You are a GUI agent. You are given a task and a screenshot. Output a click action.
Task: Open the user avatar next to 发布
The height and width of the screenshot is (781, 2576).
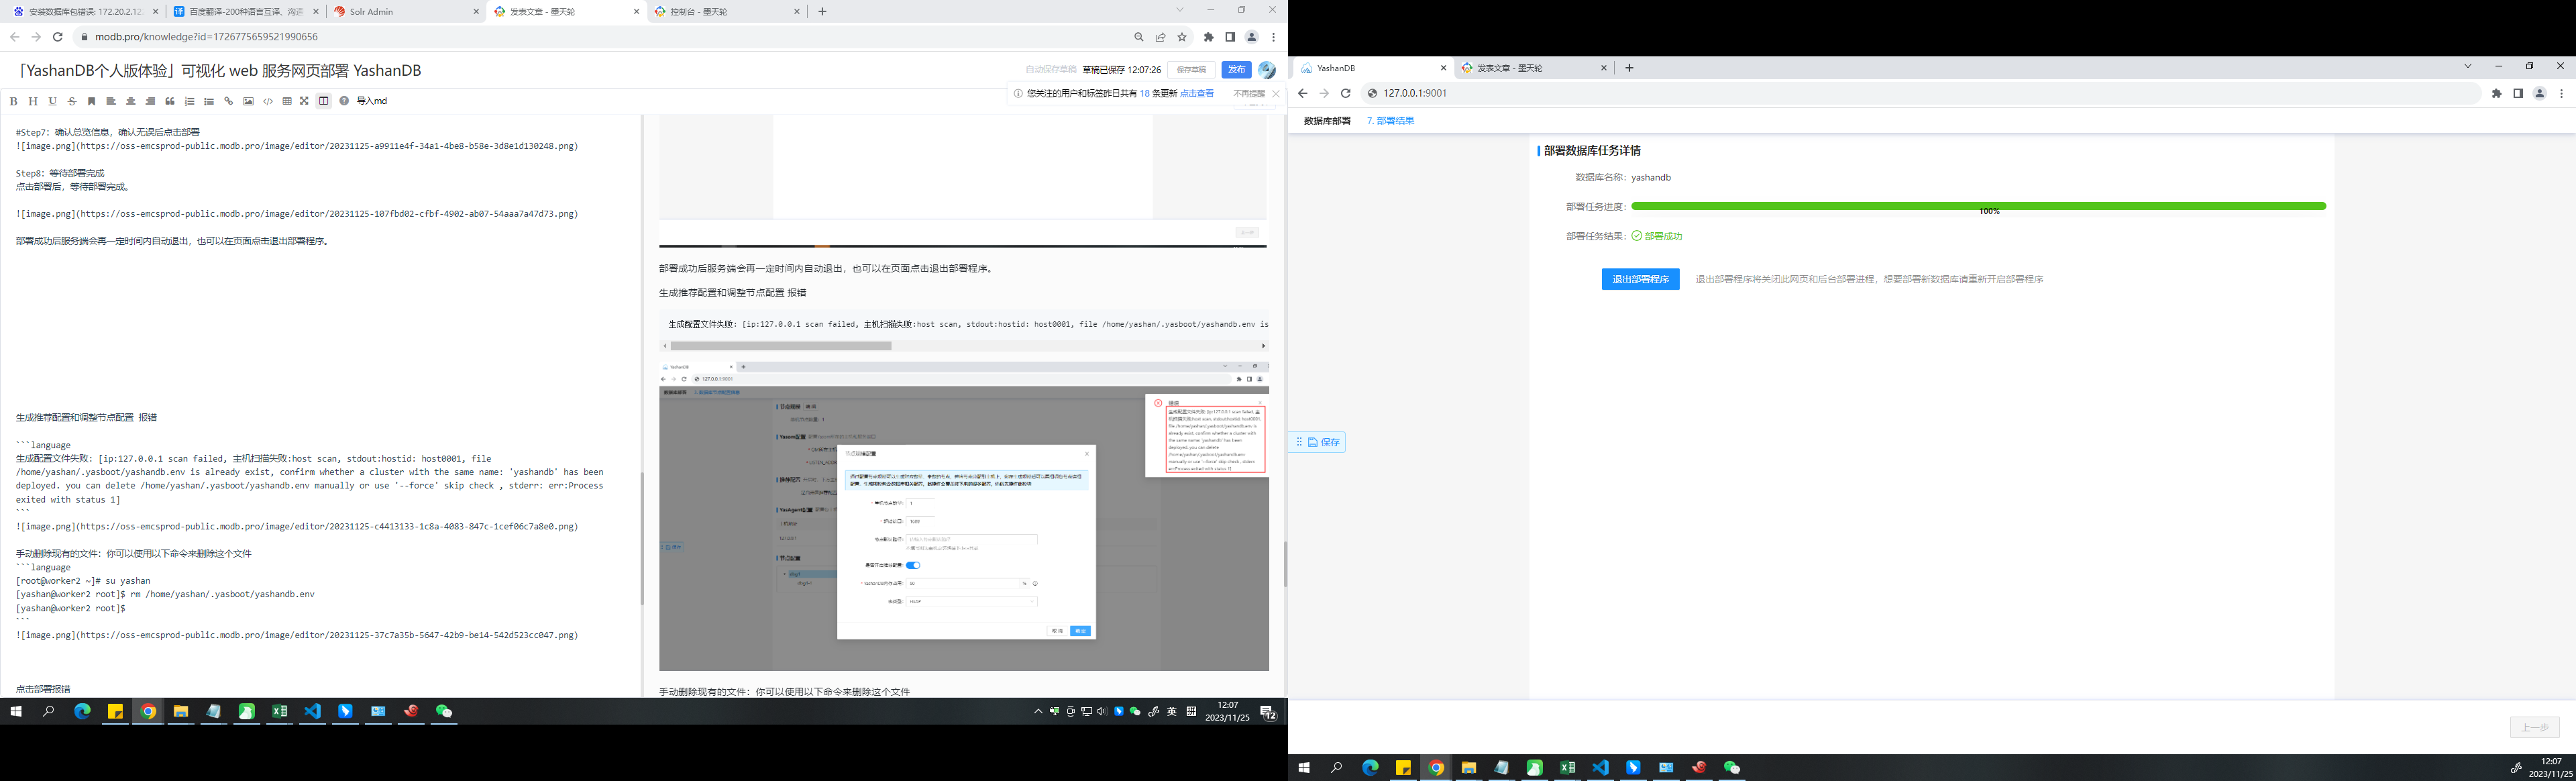coord(1267,70)
